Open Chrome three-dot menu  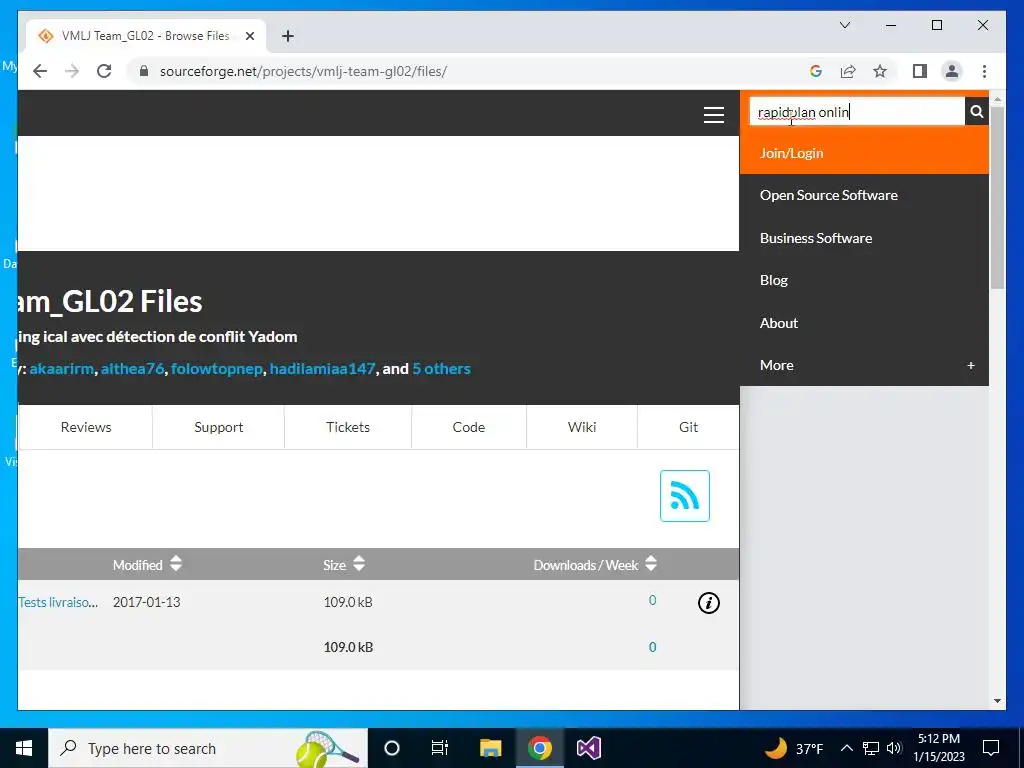pyautogui.click(x=984, y=71)
